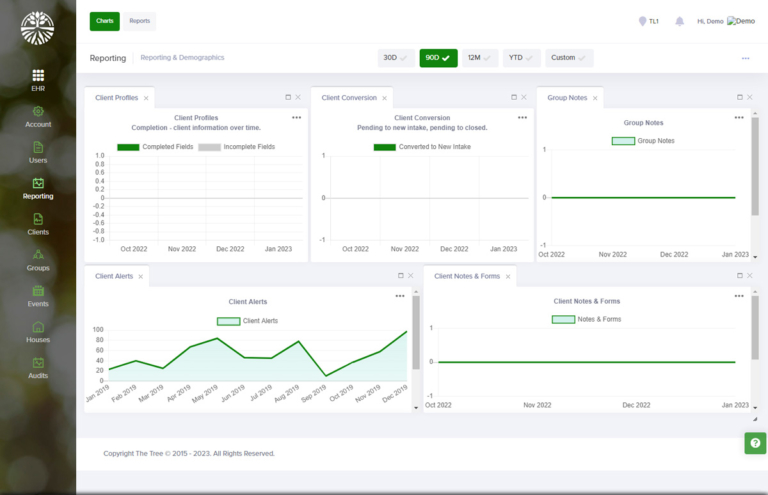768x495 pixels.
Task: Expand the Reporting page options ellipsis
Action: pos(745,58)
